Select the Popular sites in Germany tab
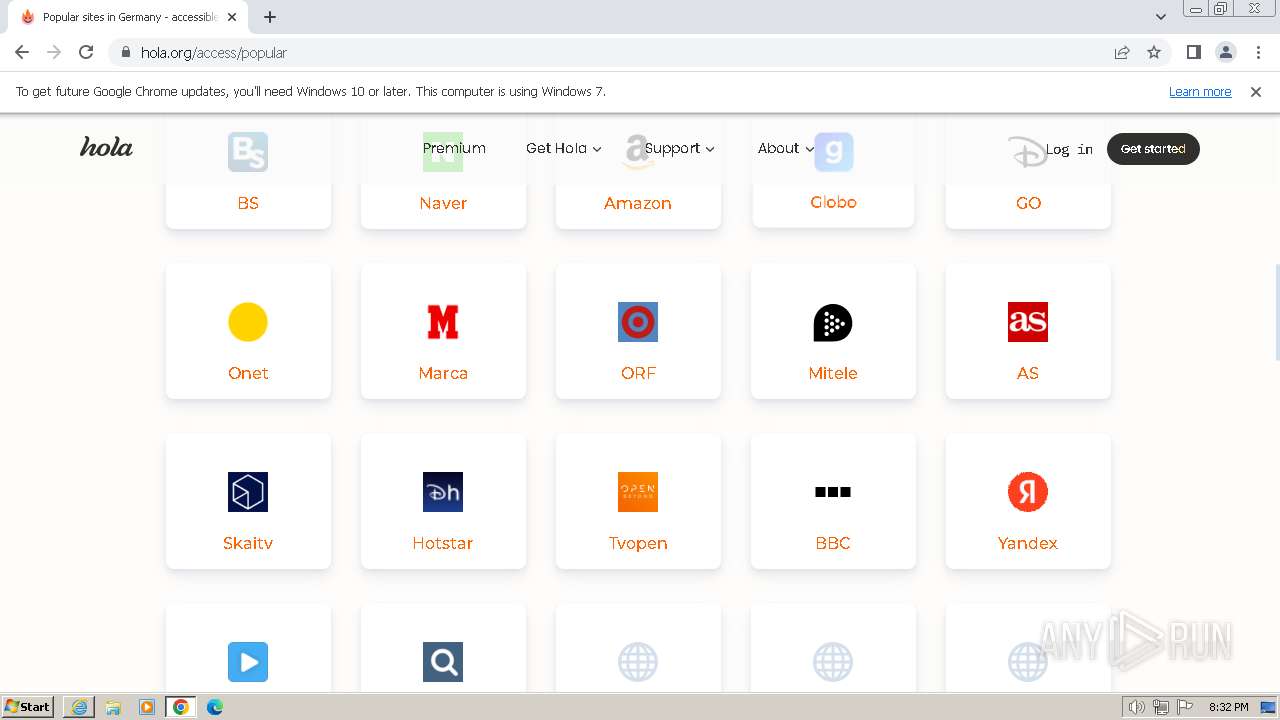The width and height of the screenshot is (1280, 720). click(x=130, y=17)
